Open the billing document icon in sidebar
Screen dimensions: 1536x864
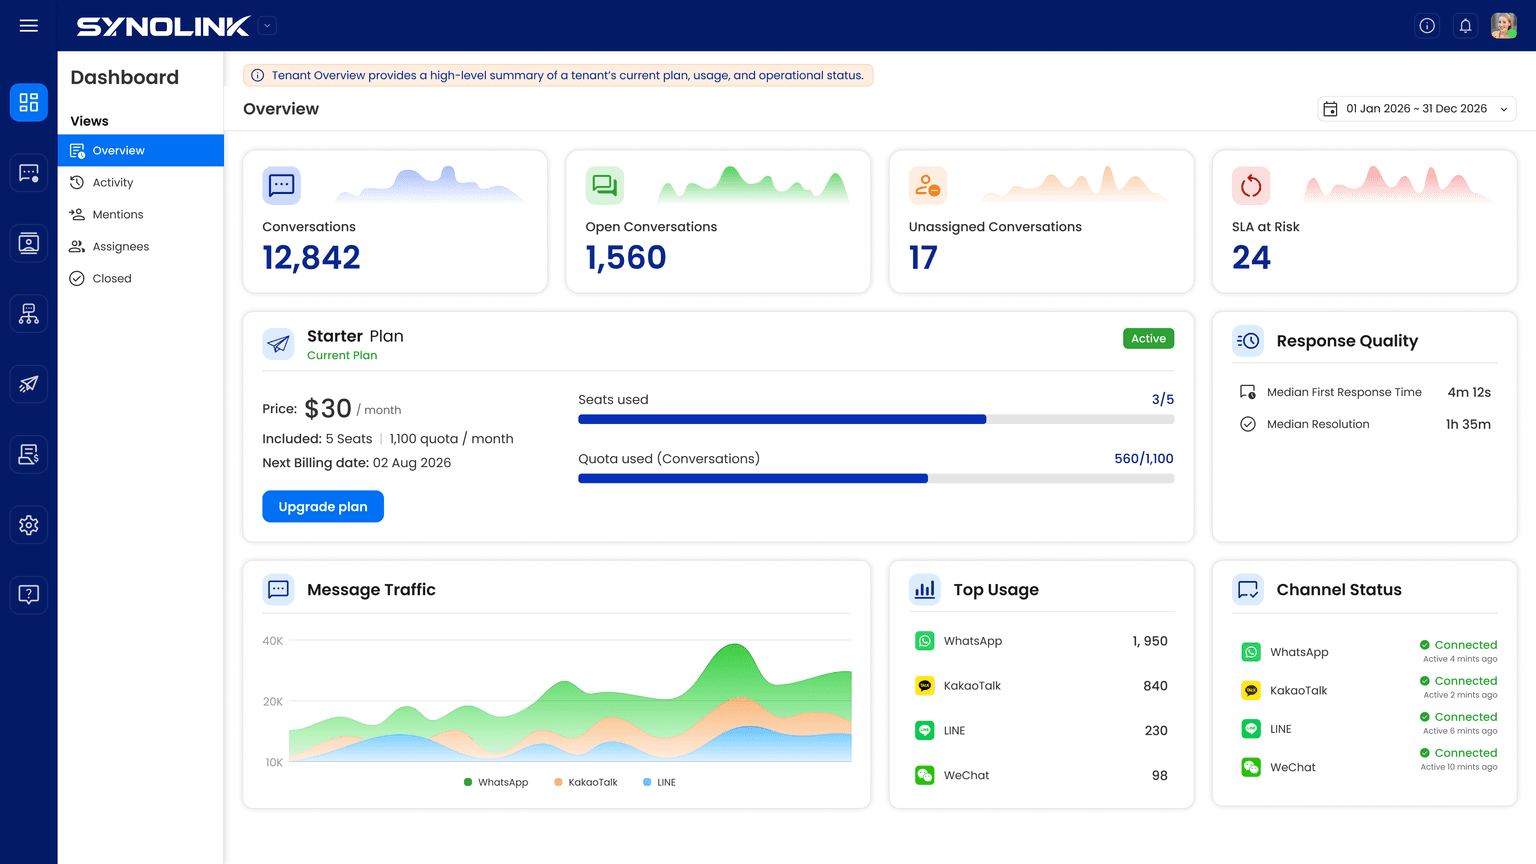tap(29, 454)
